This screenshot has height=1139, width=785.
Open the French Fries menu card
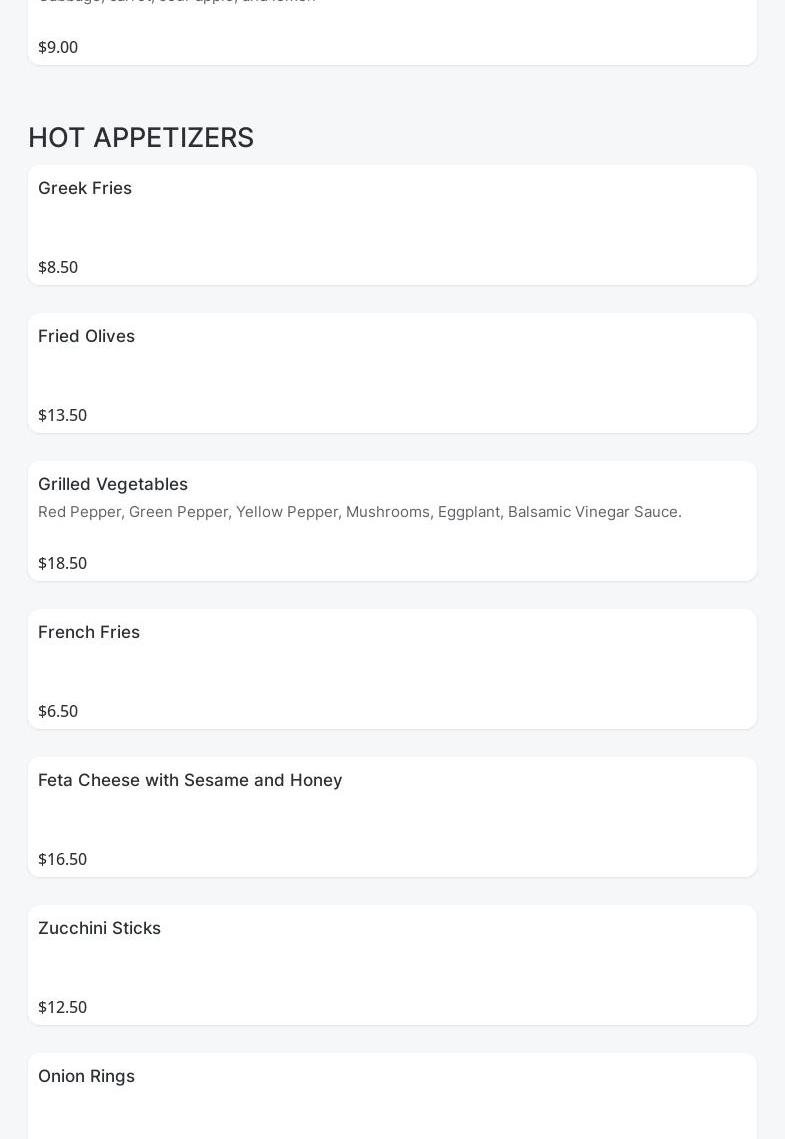click(x=392, y=669)
